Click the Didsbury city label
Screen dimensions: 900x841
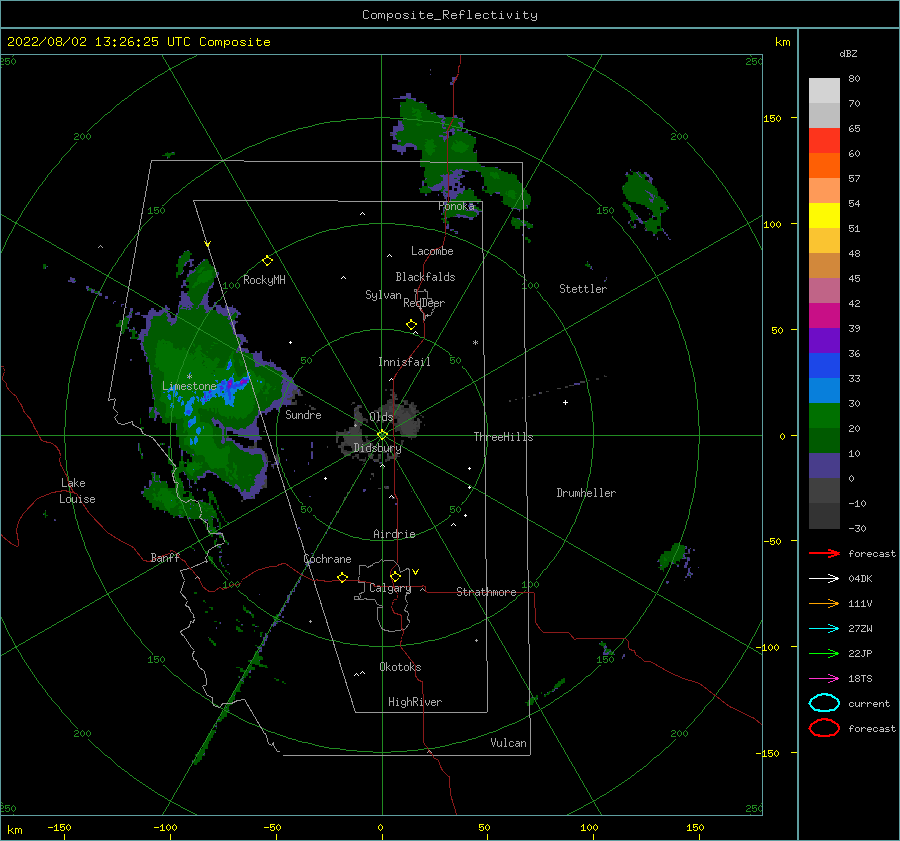click(377, 448)
